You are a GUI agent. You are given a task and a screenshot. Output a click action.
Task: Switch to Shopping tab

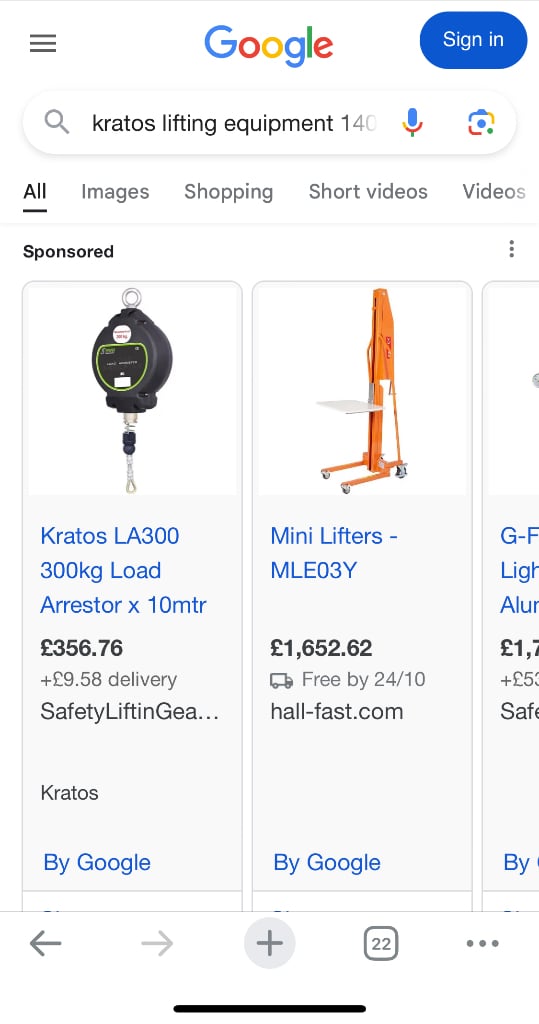[229, 192]
